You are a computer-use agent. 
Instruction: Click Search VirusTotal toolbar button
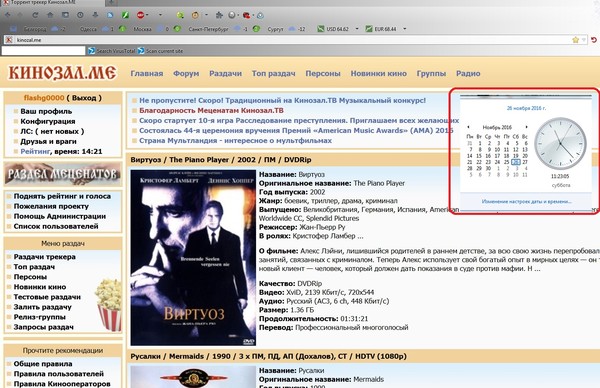pos(112,51)
